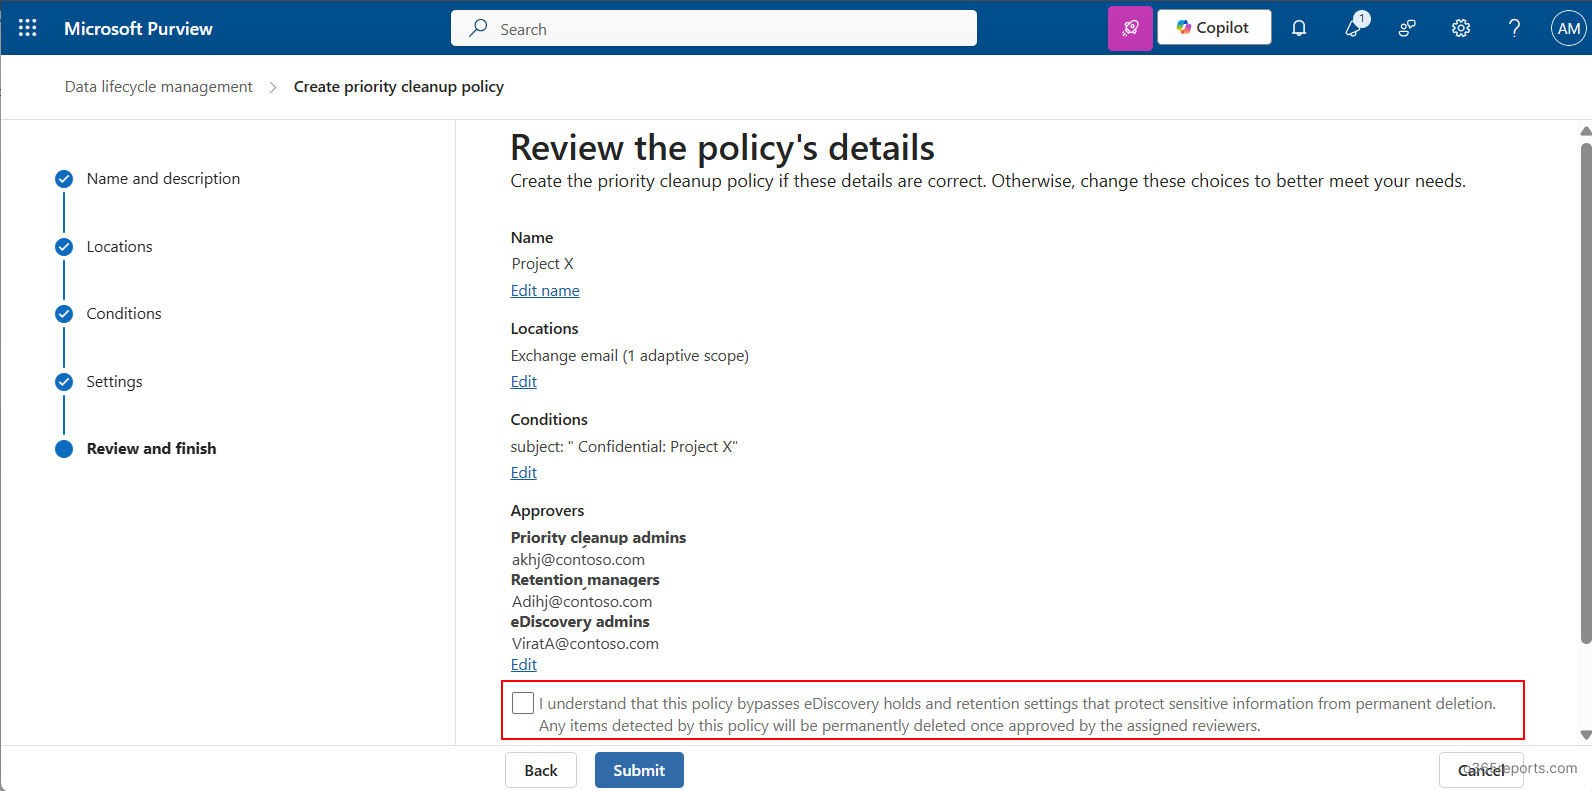The height and width of the screenshot is (791, 1592).
Task: Open the AM account avatar
Action: click(x=1569, y=28)
